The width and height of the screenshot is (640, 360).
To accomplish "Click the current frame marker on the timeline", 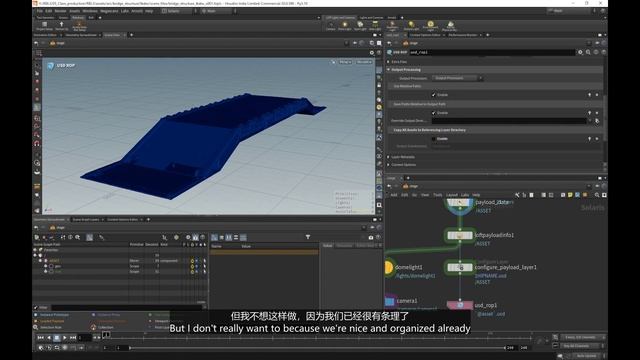I will 106,335.
